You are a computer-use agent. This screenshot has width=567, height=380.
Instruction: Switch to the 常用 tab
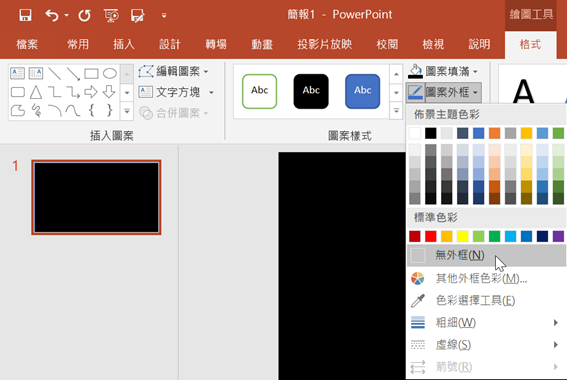[78, 44]
